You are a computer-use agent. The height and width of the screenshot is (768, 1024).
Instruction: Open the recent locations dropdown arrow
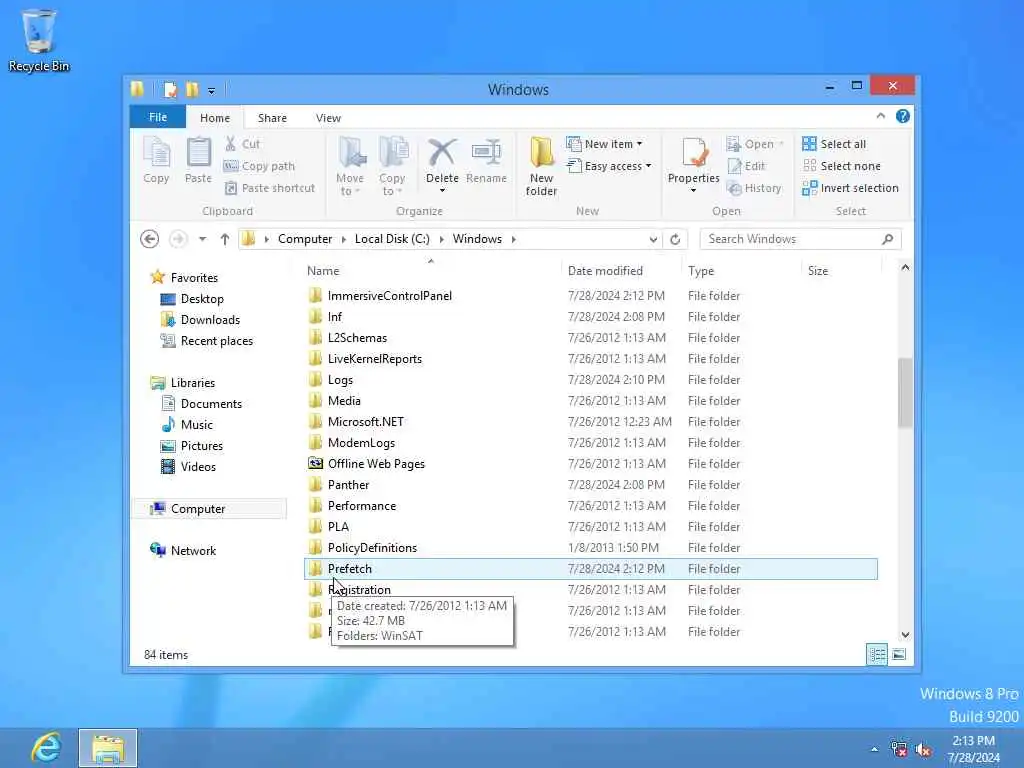click(x=202, y=239)
